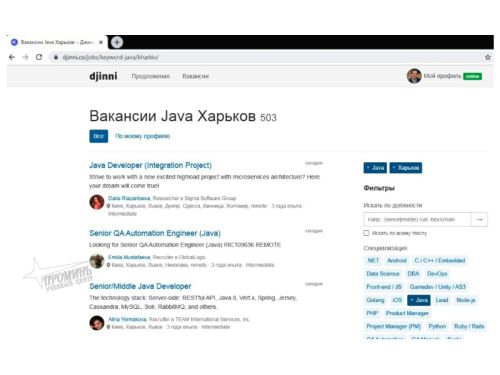Open the Предложения menu item

[151, 76]
